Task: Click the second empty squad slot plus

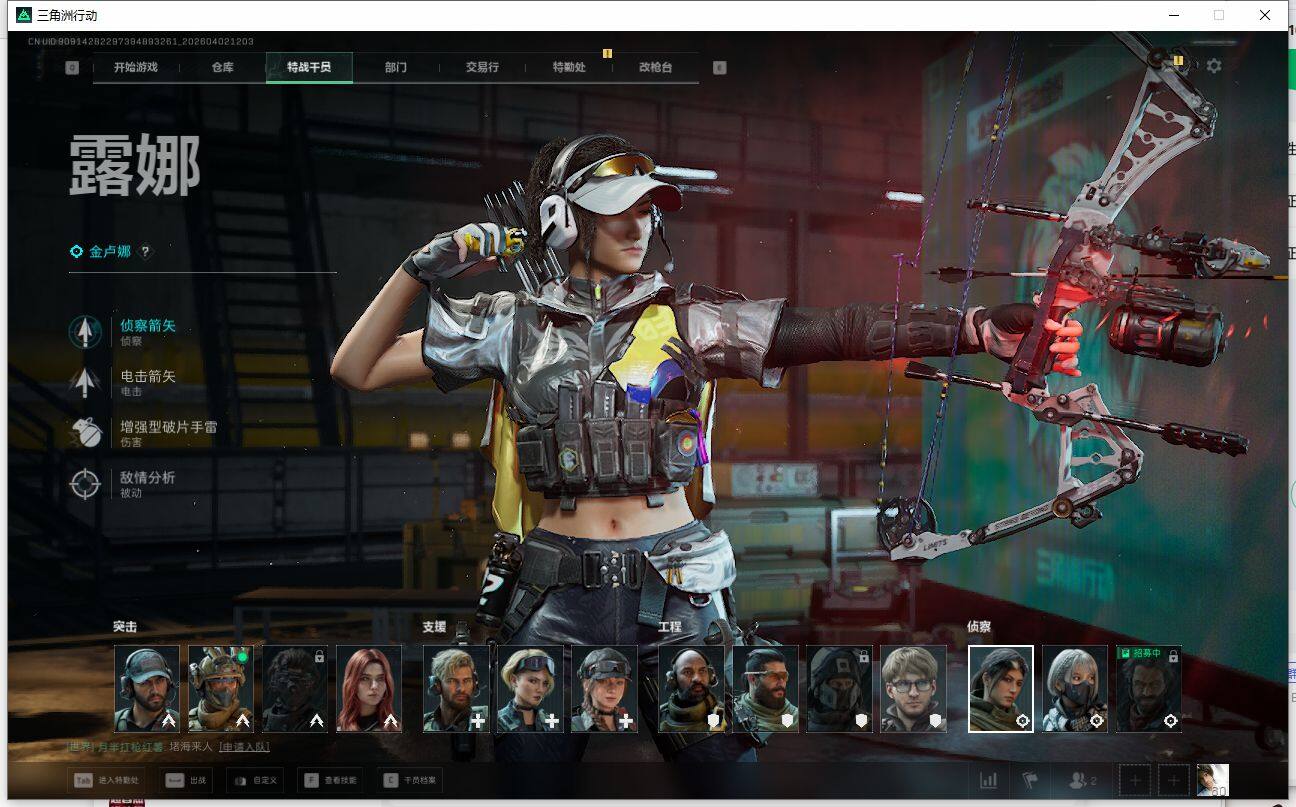Action: pyautogui.click(x=1173, y=780)
